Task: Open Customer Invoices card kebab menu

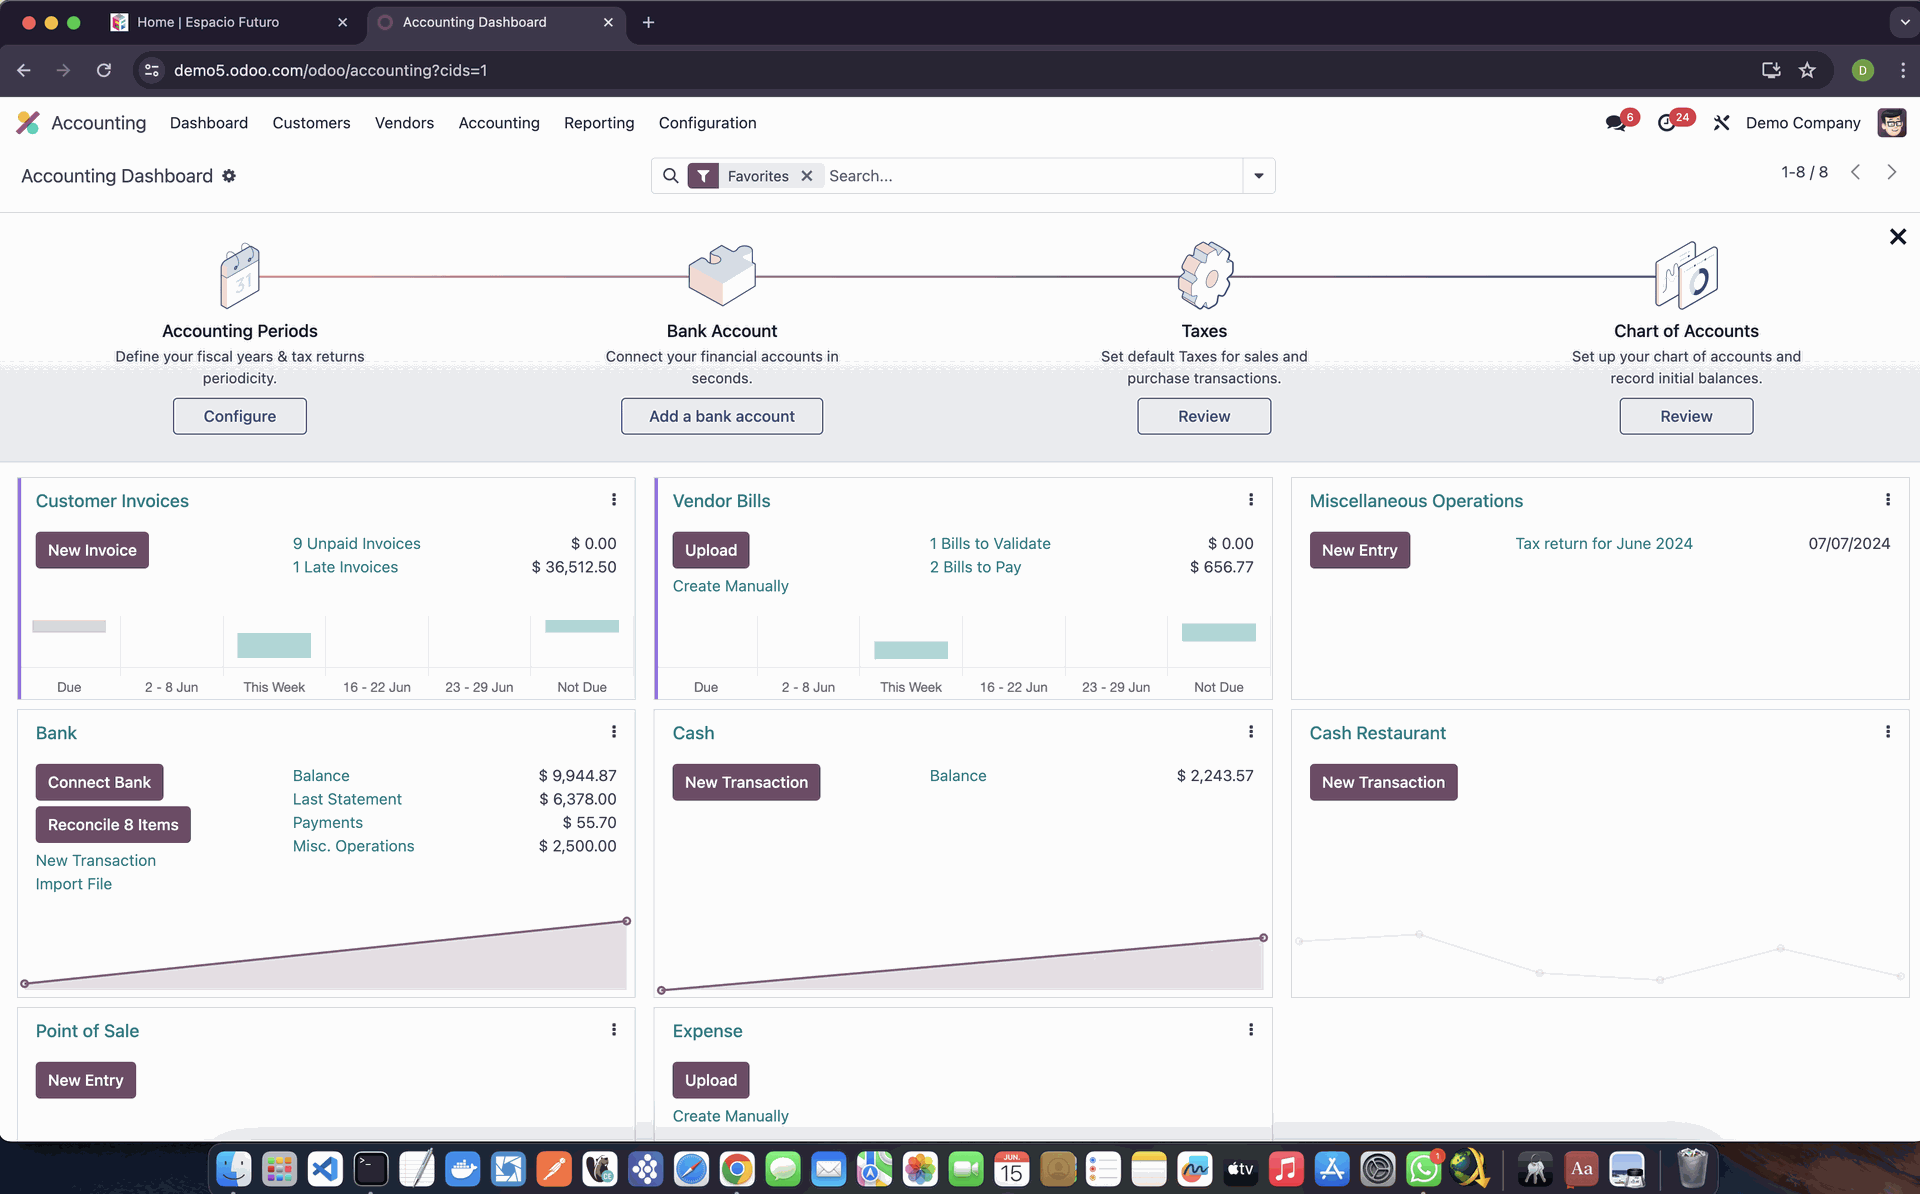Action: tap(614, 500)
